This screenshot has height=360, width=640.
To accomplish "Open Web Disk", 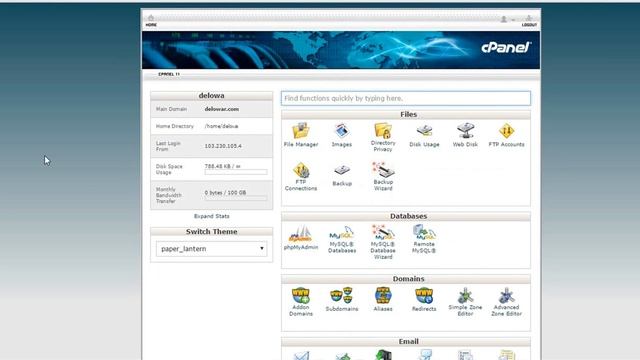I will tap(465, 135).
